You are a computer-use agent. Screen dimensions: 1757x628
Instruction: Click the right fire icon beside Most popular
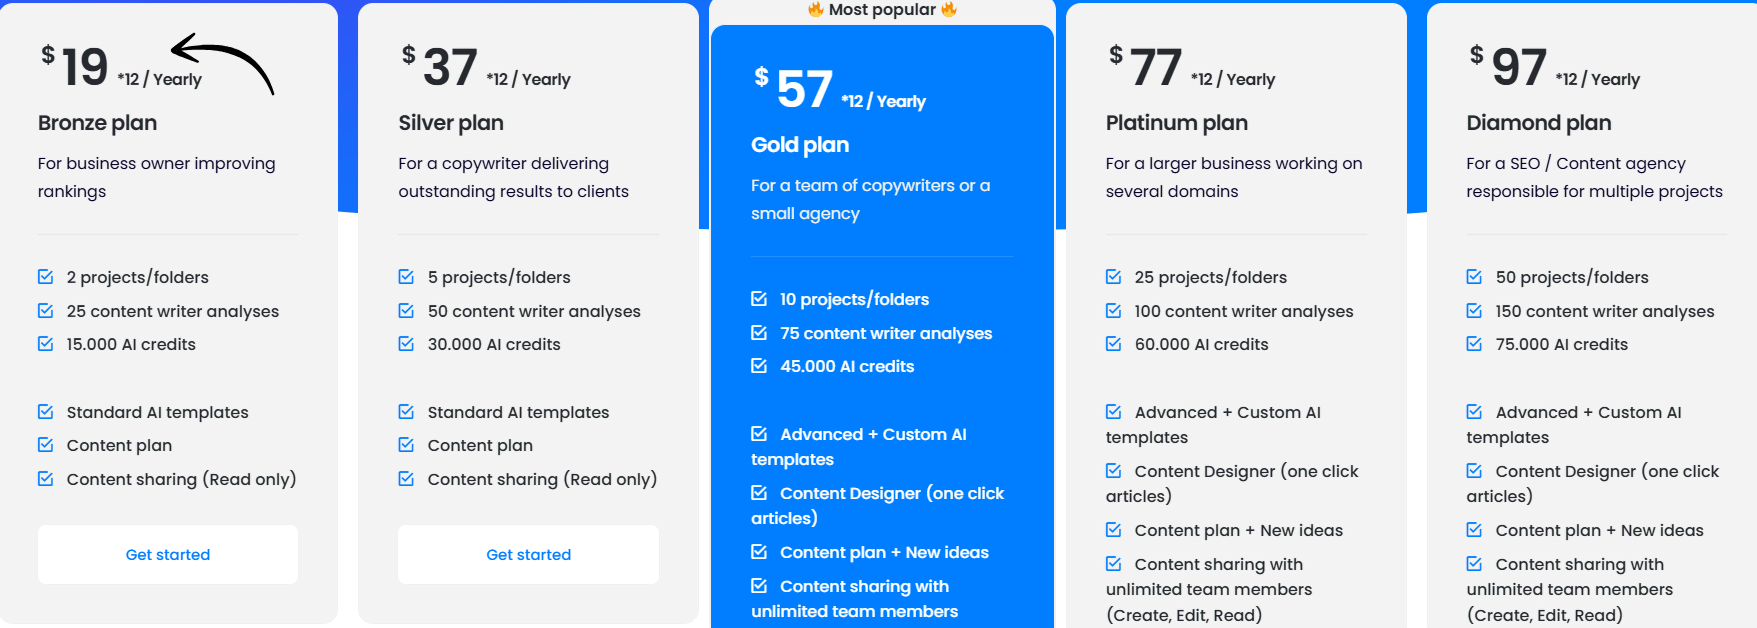coord(949,10)
